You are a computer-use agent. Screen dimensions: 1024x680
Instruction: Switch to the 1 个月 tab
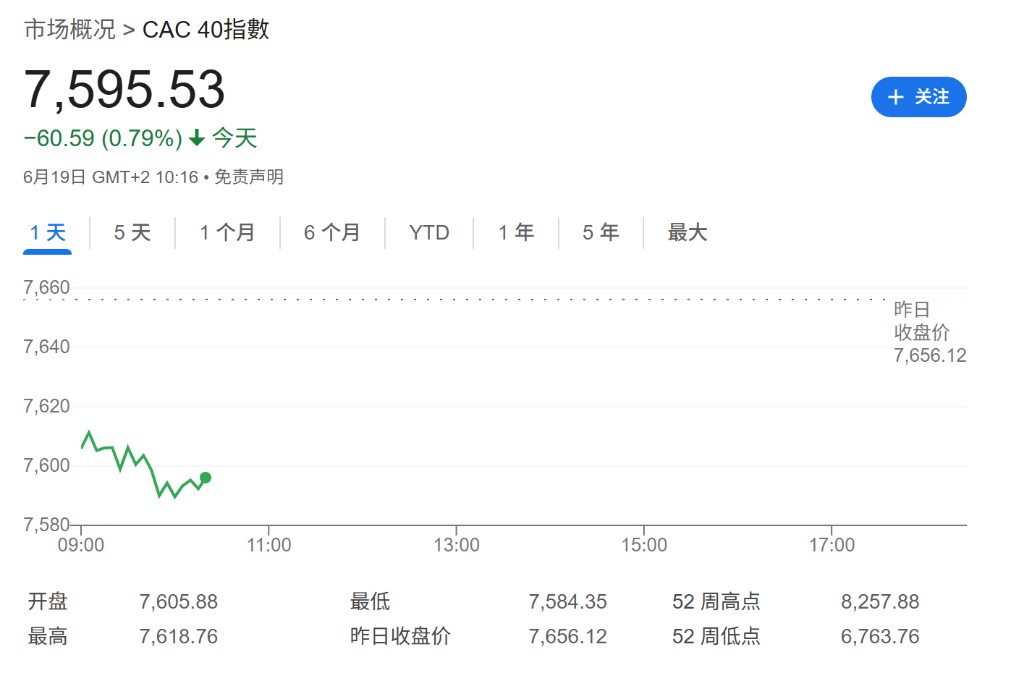[227, 232]
